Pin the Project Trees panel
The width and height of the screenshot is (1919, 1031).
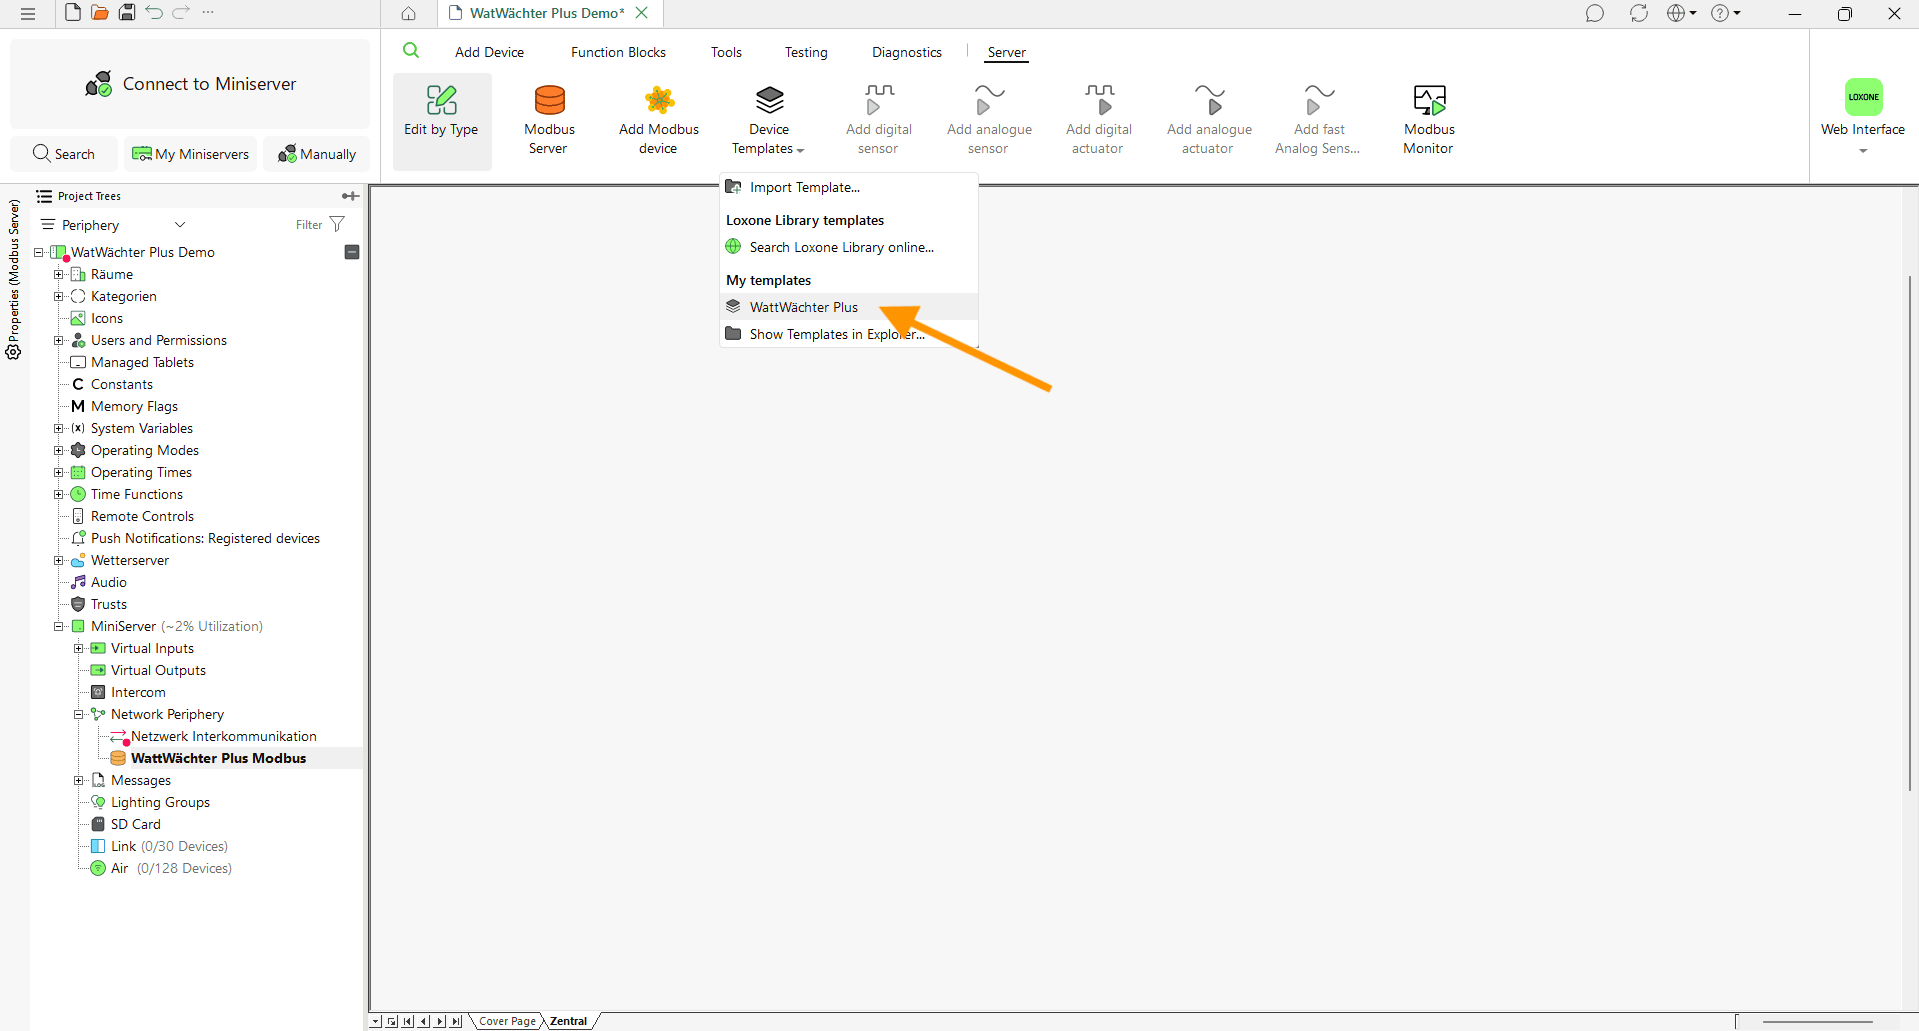pos(350,196)
